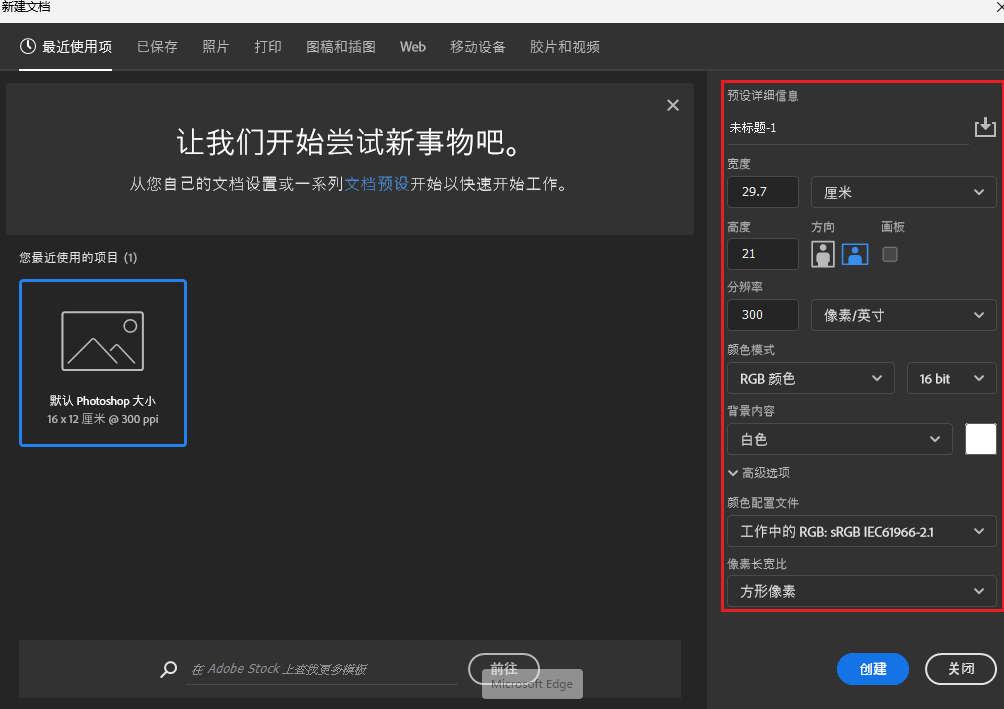Image resolution: width=1004 pixels, height=709 pixels.
Task: Open the resolution unit 像素/英寸 dropdown
Action: [x=903, y=315]
